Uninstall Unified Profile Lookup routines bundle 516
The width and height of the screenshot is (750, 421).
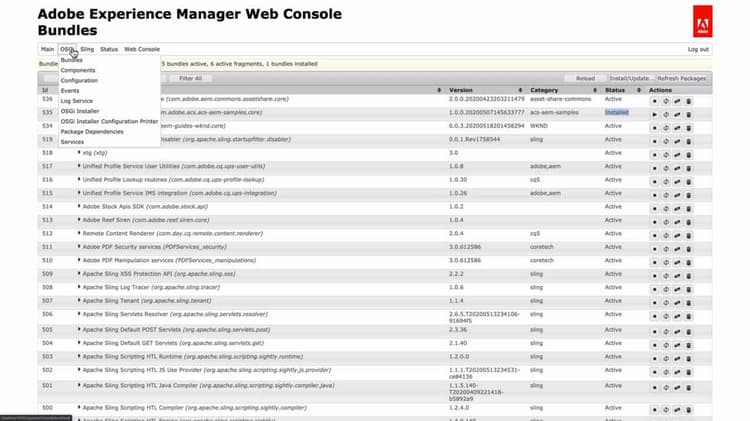point(689,181)
